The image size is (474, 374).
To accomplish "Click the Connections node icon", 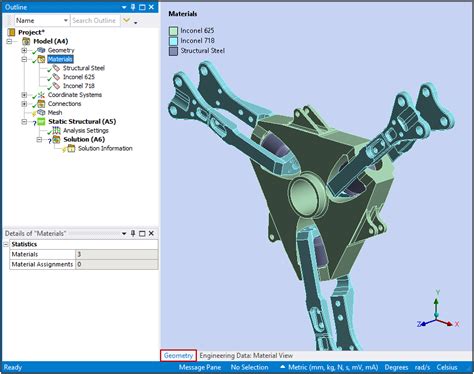I will (x=41, y=104).
